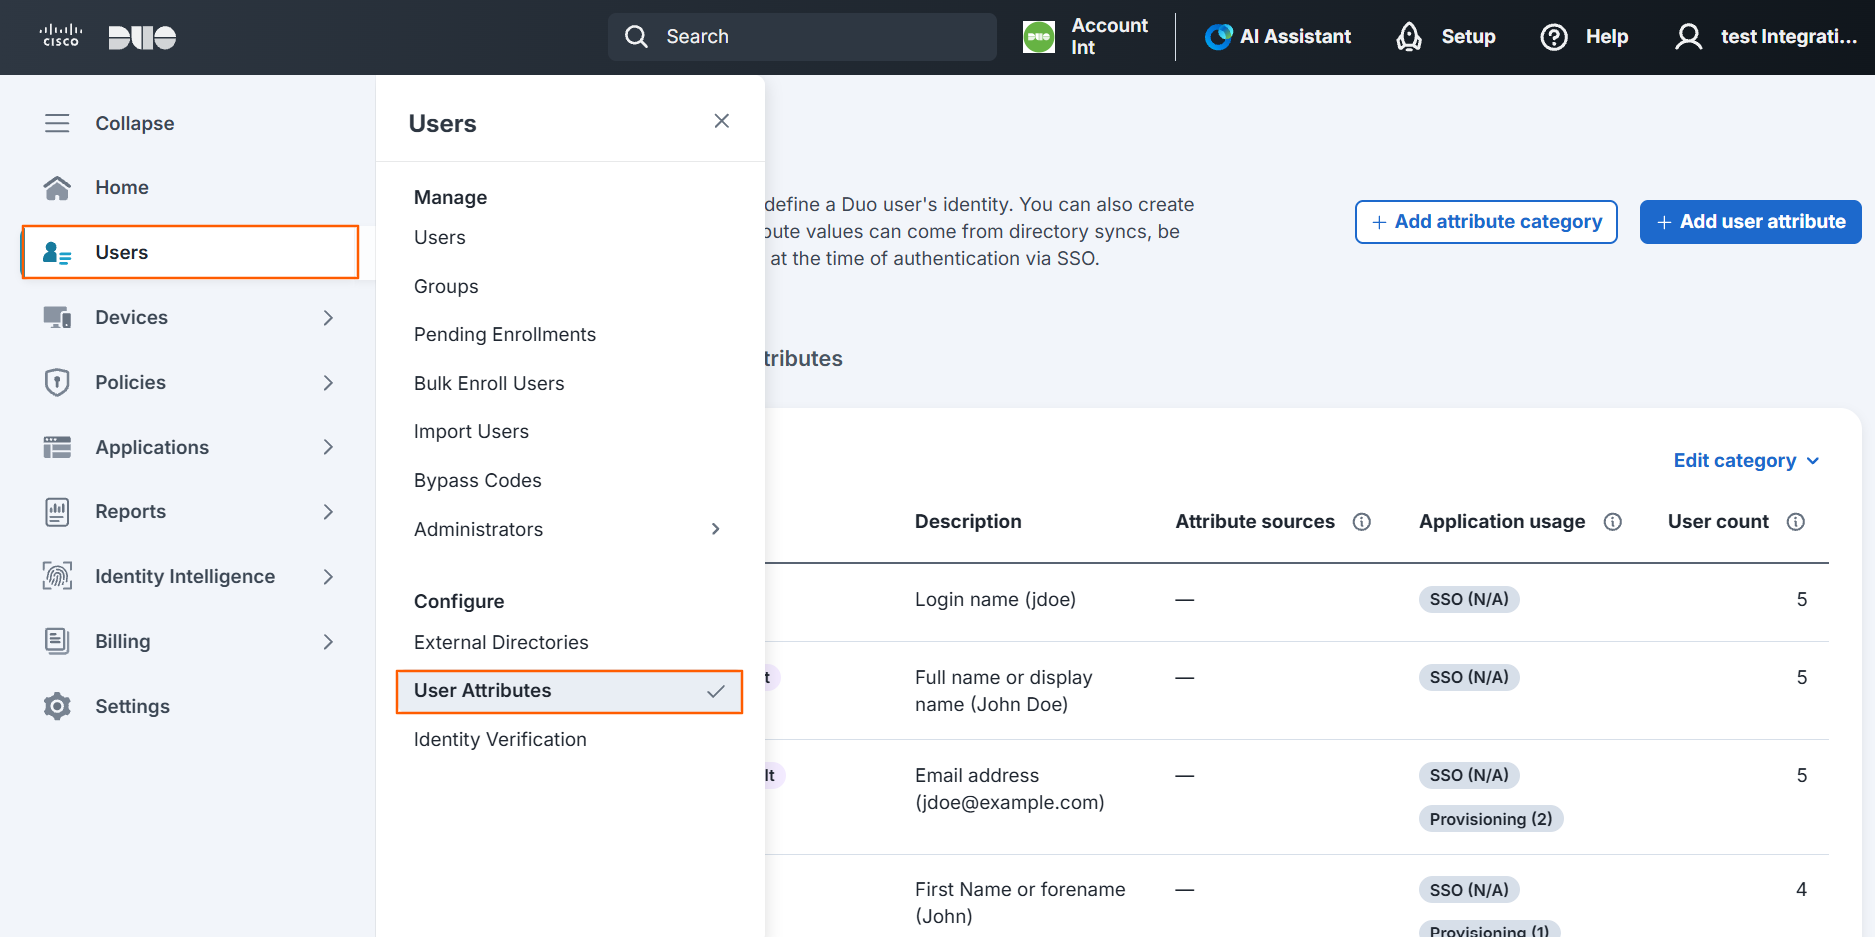Click the Settings gear icon

click(57, 706)
